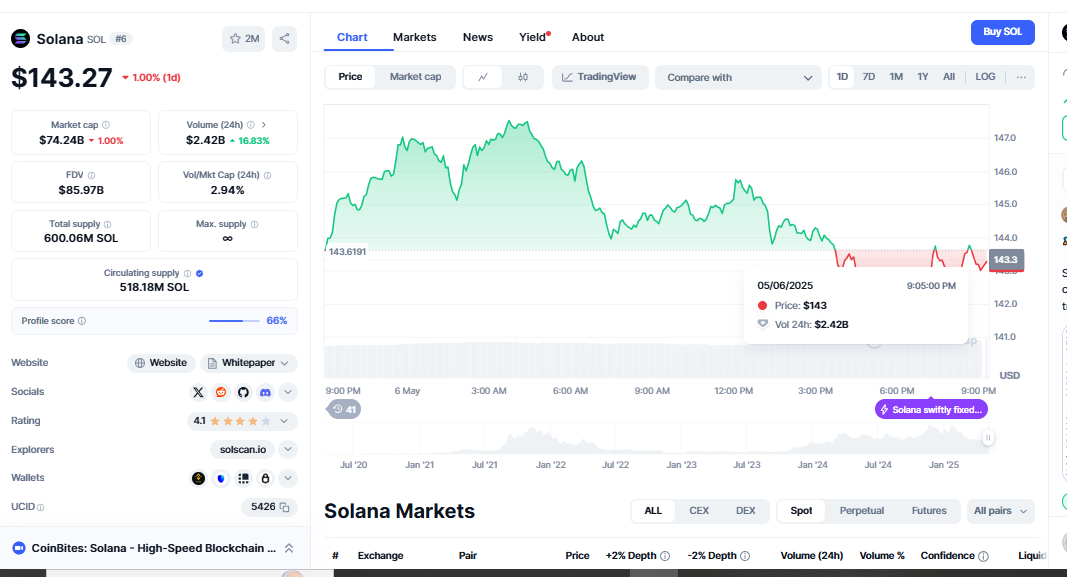Click the verified badge by Circulating supply
The width and height of the screenshot is (1067, 577).
[199, 273]
